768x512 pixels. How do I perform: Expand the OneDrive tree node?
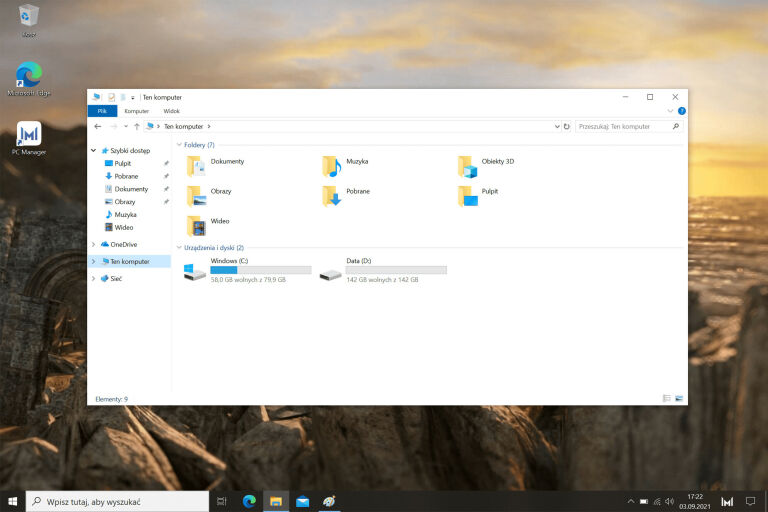(x=93, y=244)
